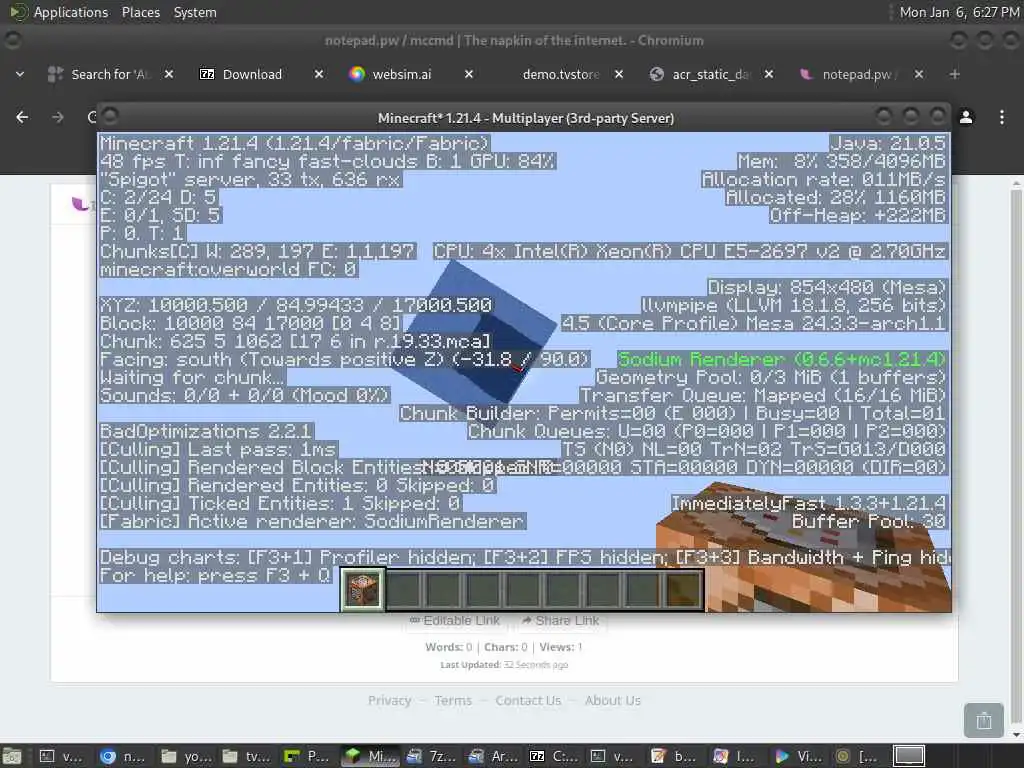This screenshot has width=1024, height=768.
Task: Open the "b..." text editor taskbar item
Action: coord(674,756)
